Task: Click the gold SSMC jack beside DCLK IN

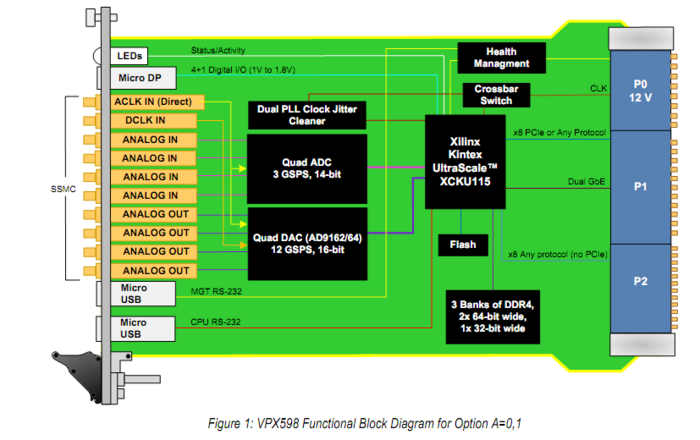Action: [x=92, y=121]
